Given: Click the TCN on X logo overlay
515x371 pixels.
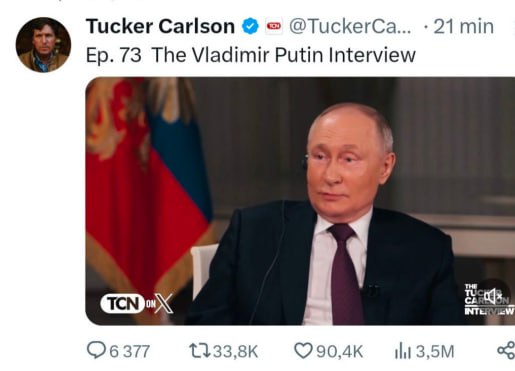Looking at the screenshot, I should (137, 304).
